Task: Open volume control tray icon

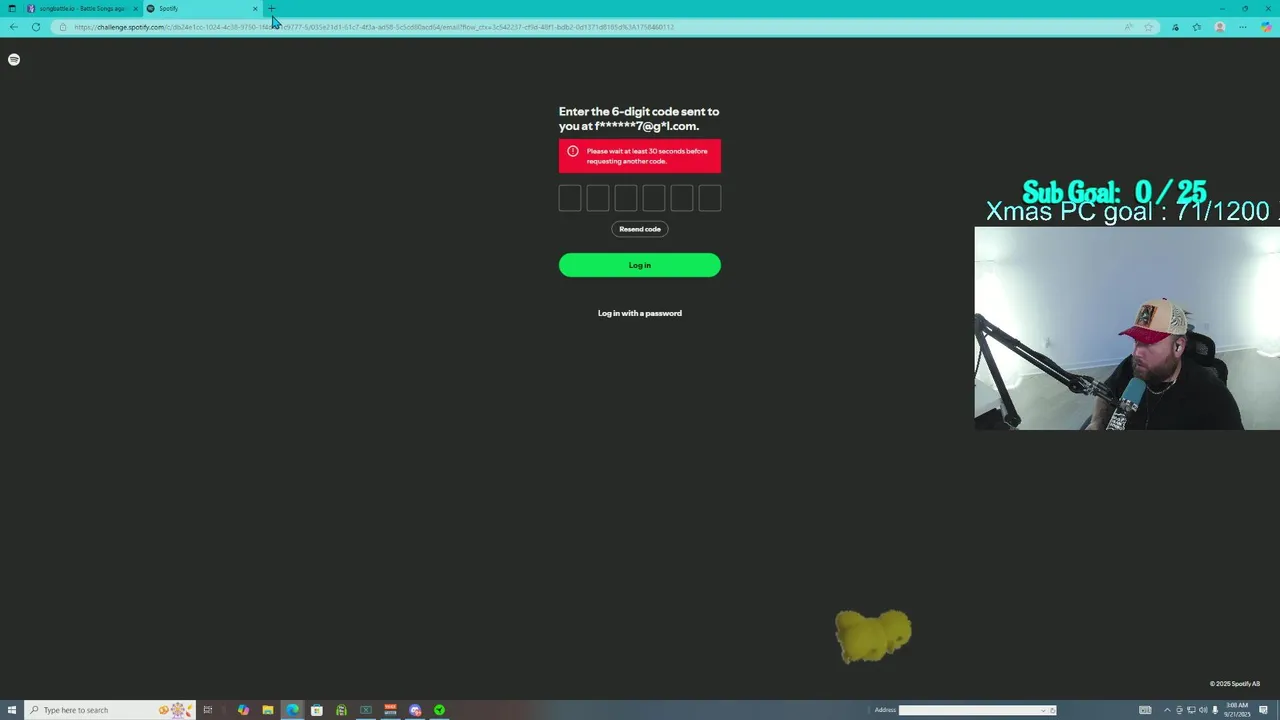Action: tap(1203, 710)
